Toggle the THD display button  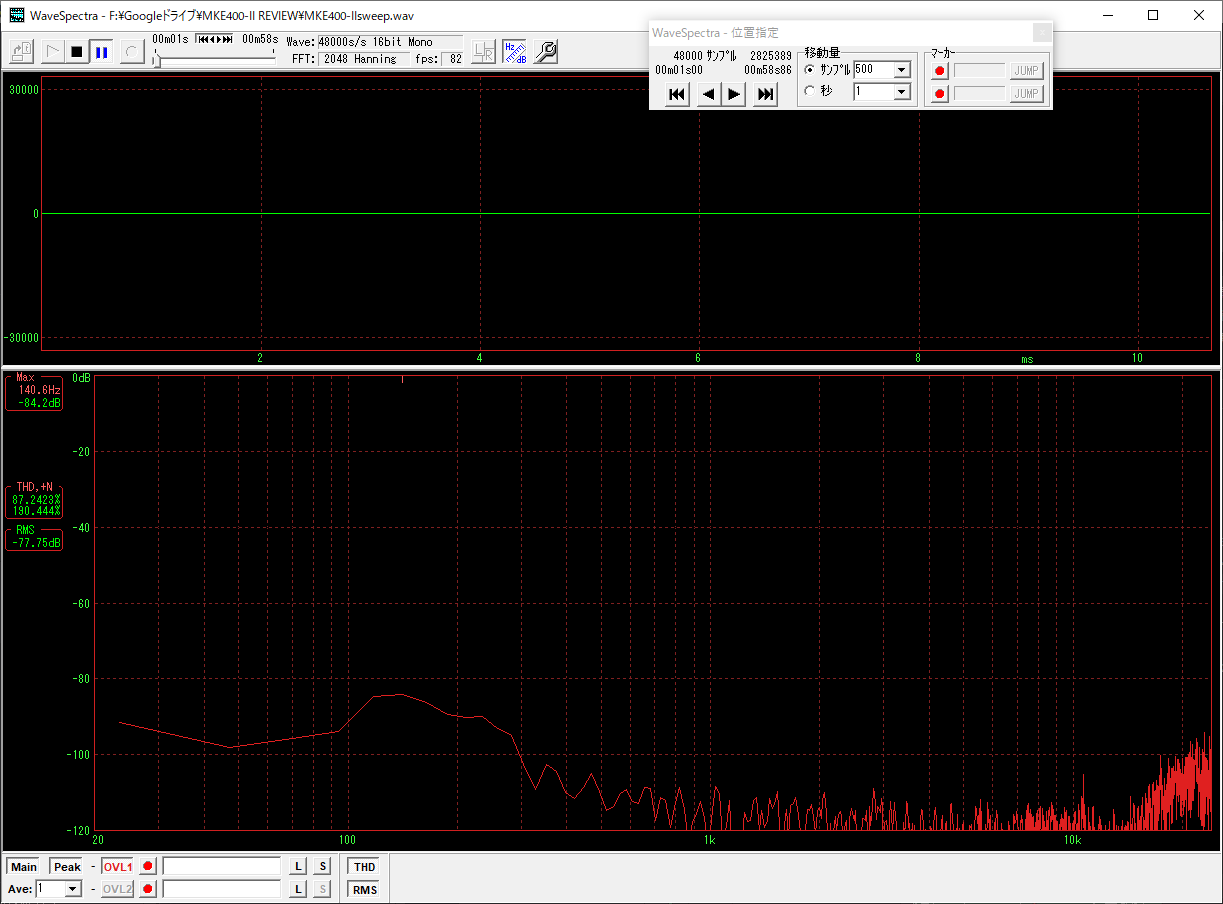(x=365, y=867)
